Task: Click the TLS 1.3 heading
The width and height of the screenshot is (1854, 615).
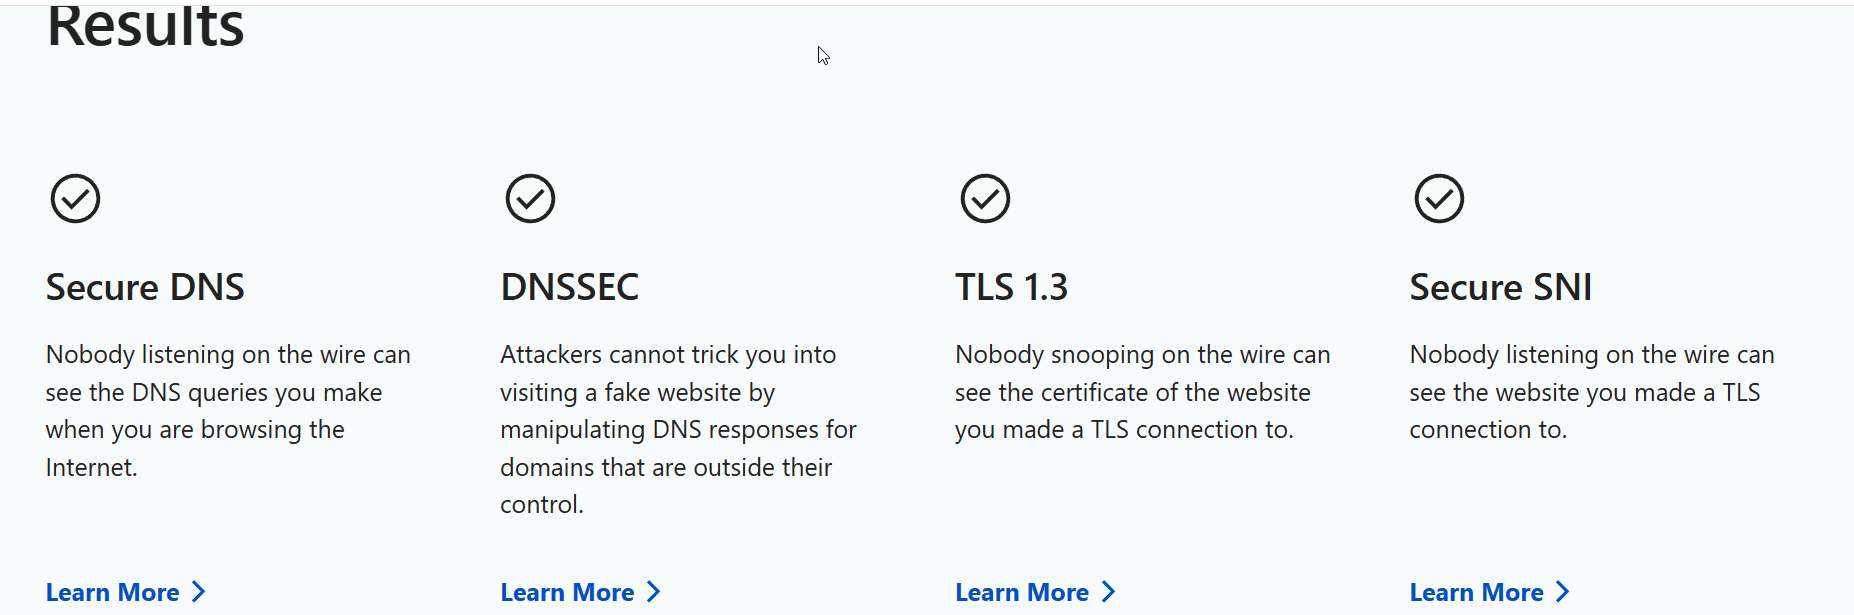Action: coord(1011,287)
